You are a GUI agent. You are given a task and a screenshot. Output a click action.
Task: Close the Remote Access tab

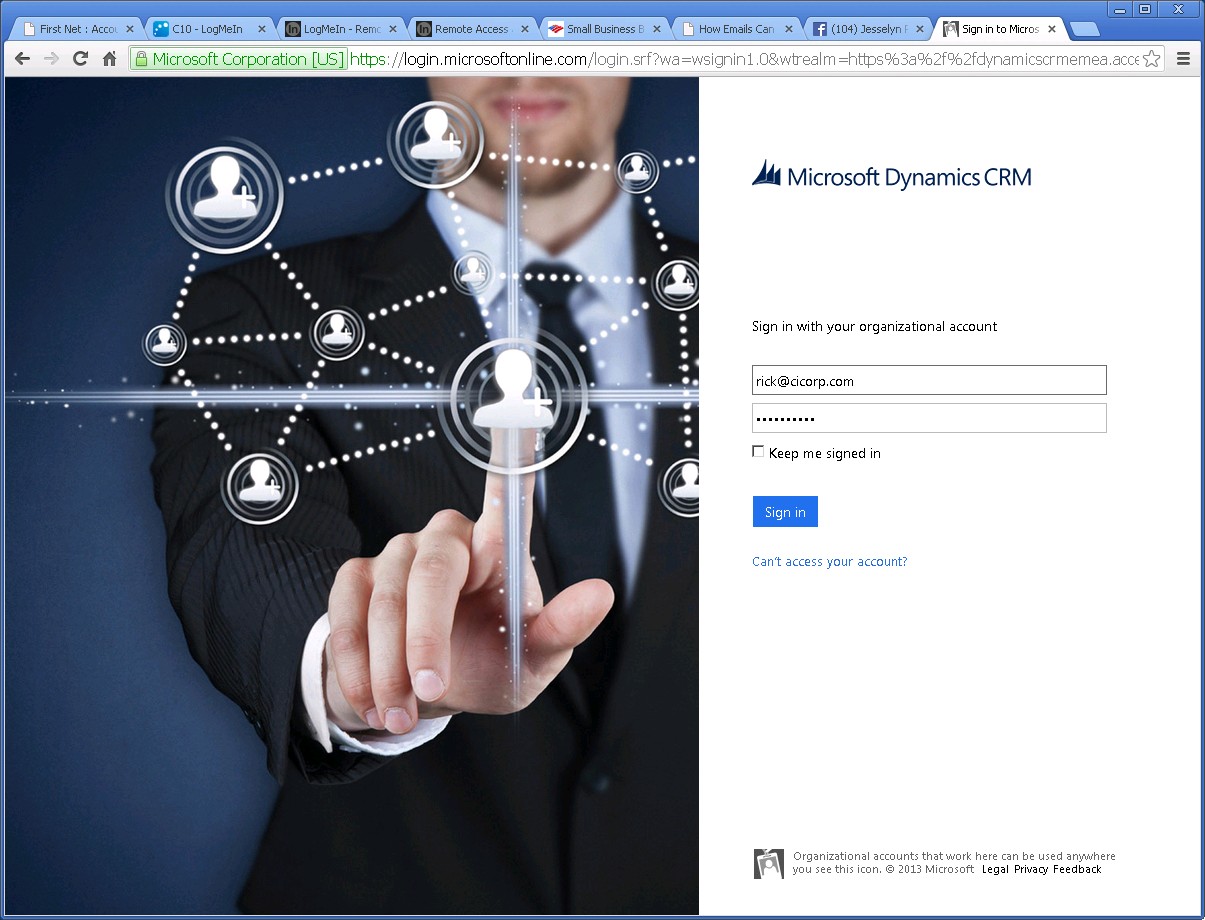[525, 29]
